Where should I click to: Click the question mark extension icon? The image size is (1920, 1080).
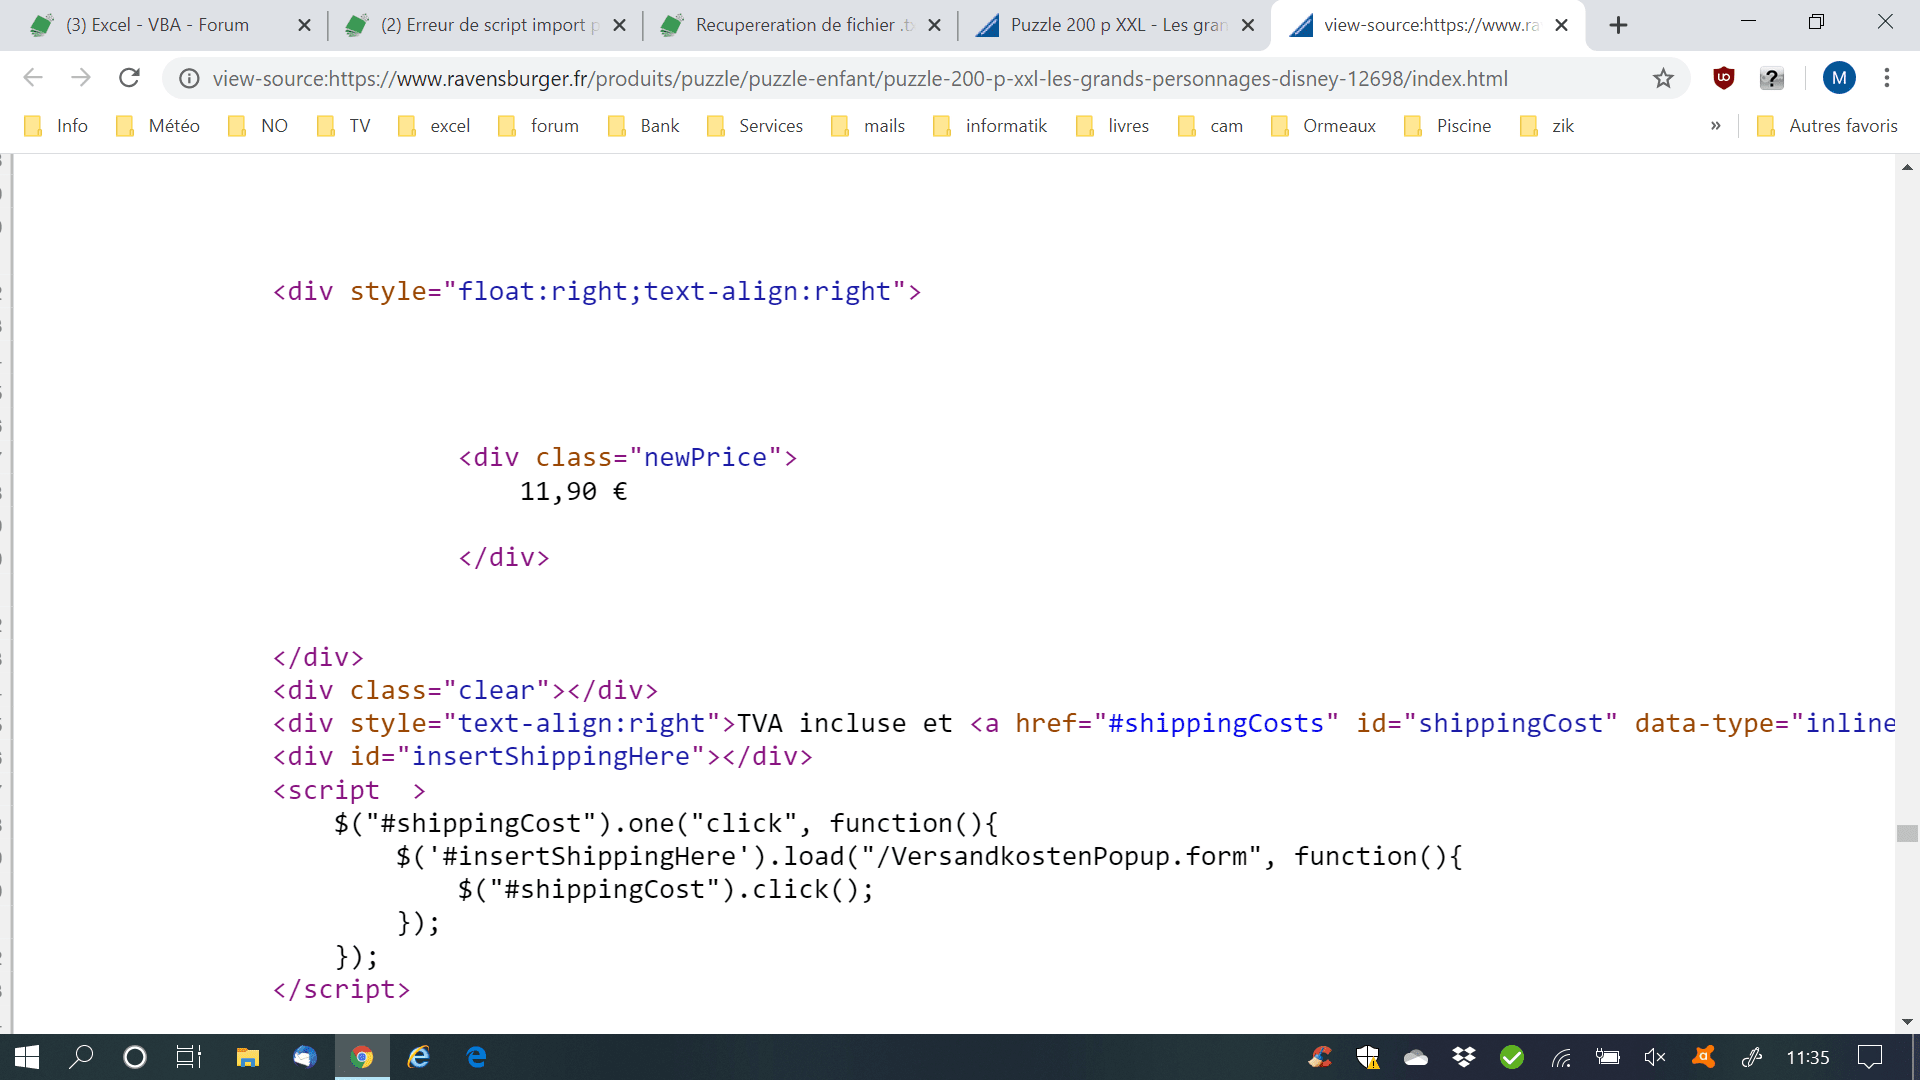tap(1771, 78)
